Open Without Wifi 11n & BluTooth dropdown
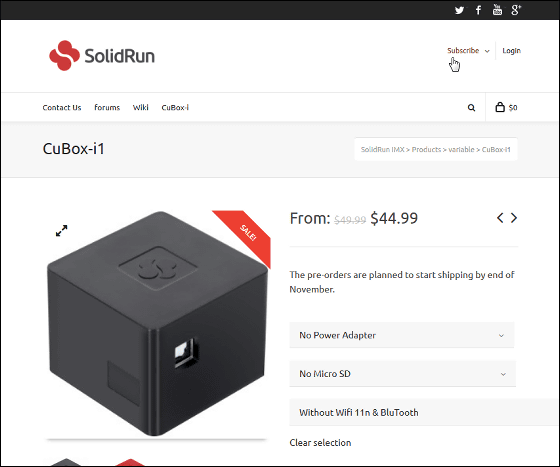 coord(425,412)
